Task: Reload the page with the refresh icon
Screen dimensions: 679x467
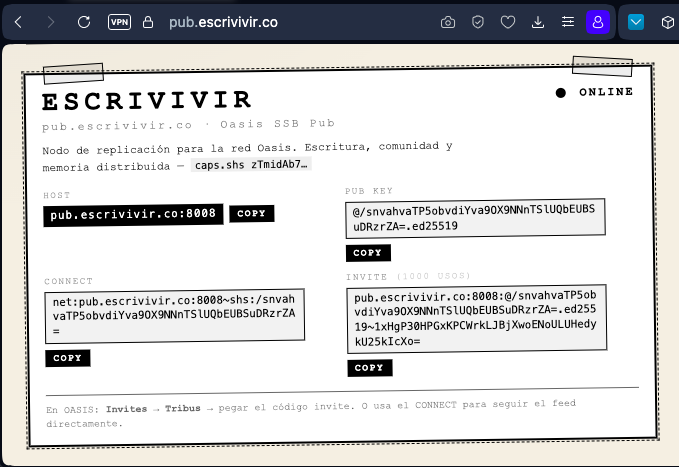Action: pos(84,22)
